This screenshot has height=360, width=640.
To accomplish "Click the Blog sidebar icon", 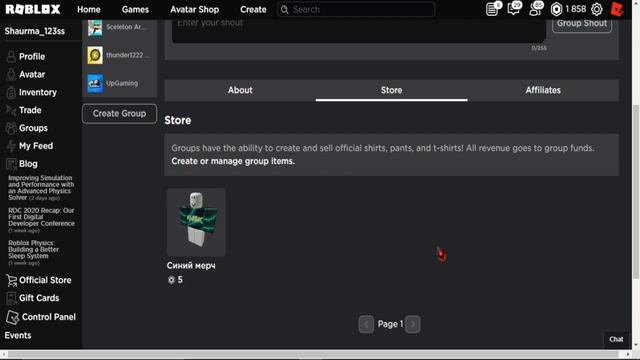I will point(11,164).
